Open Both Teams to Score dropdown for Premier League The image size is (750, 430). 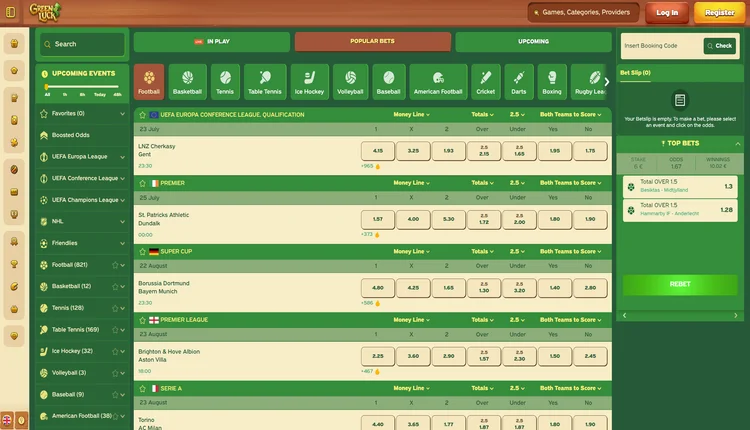pyautogui.click(x=571, y=320)
